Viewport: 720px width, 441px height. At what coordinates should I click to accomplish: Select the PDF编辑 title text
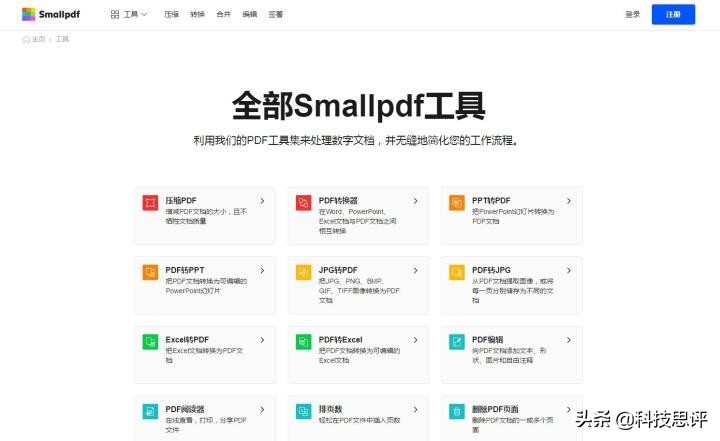pyautogui.click(x=487, y=339)
